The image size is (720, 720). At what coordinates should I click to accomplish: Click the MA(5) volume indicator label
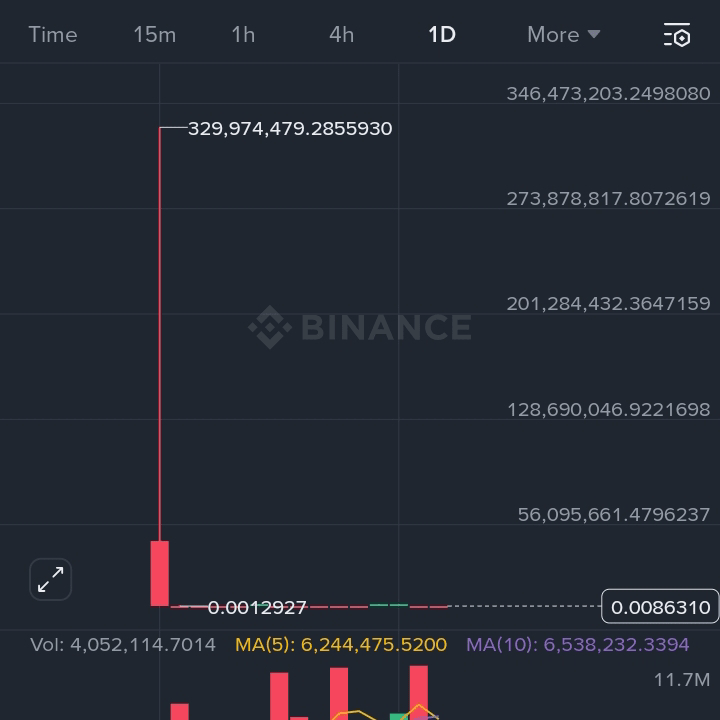click(341, 645)
